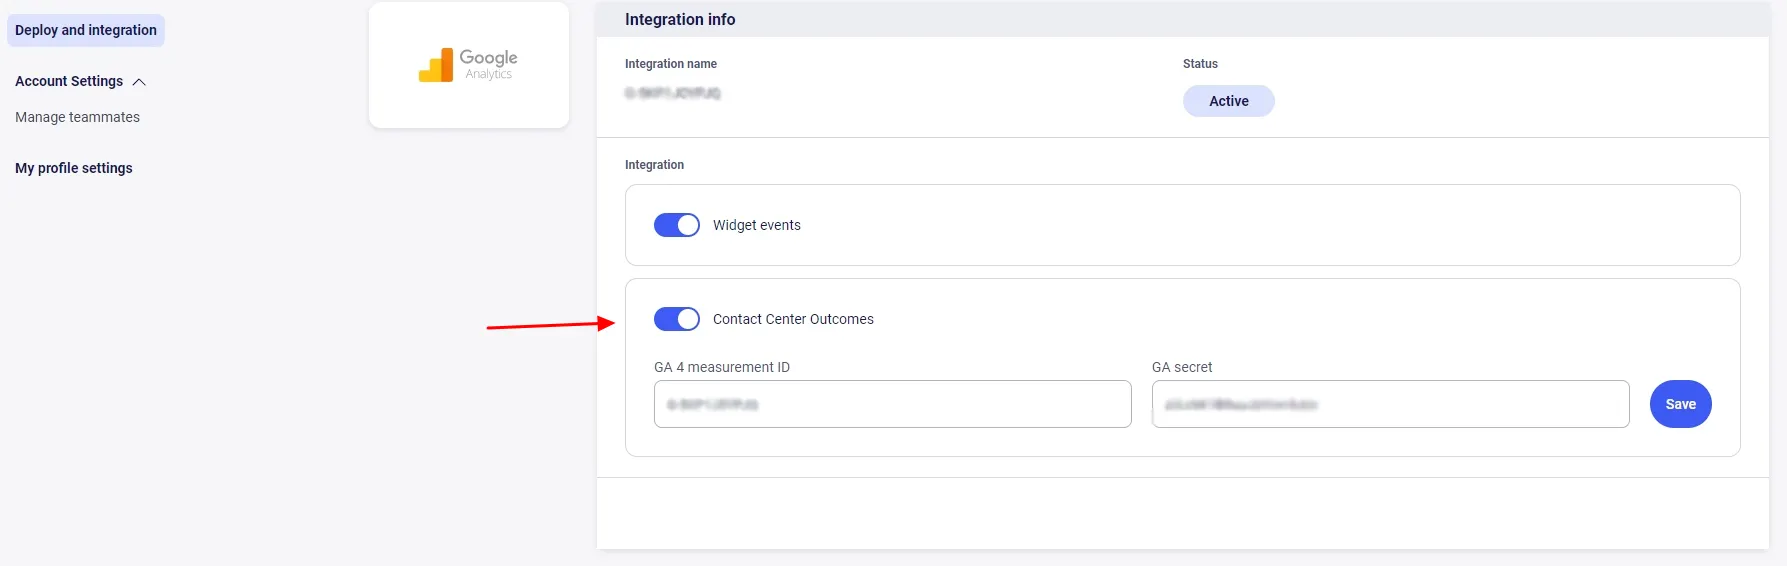Image resolution: width=1787 pixels, height=566 pixels.
Task: Click the Widget events label text
Action: [x=756, y=225]
